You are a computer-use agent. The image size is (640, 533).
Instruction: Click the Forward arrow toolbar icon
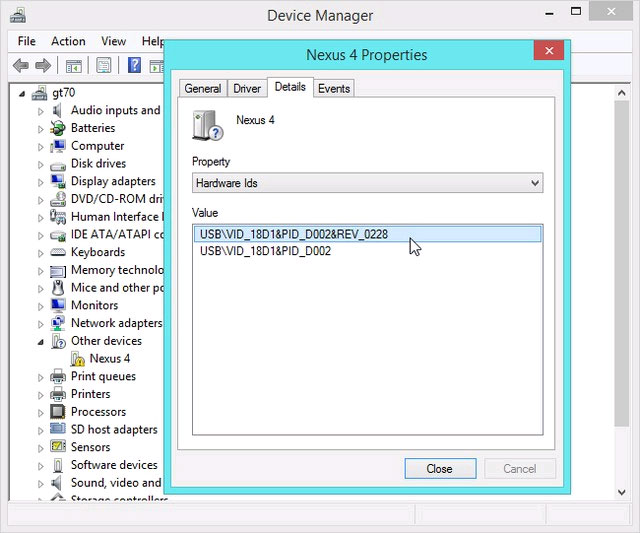pyautogui.click(x=43, y=66)
